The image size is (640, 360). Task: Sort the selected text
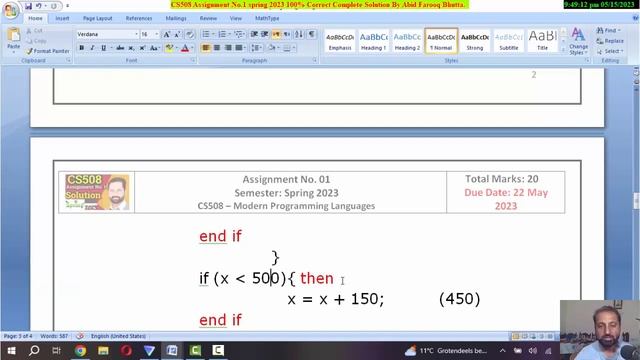[x=299, y=34]
